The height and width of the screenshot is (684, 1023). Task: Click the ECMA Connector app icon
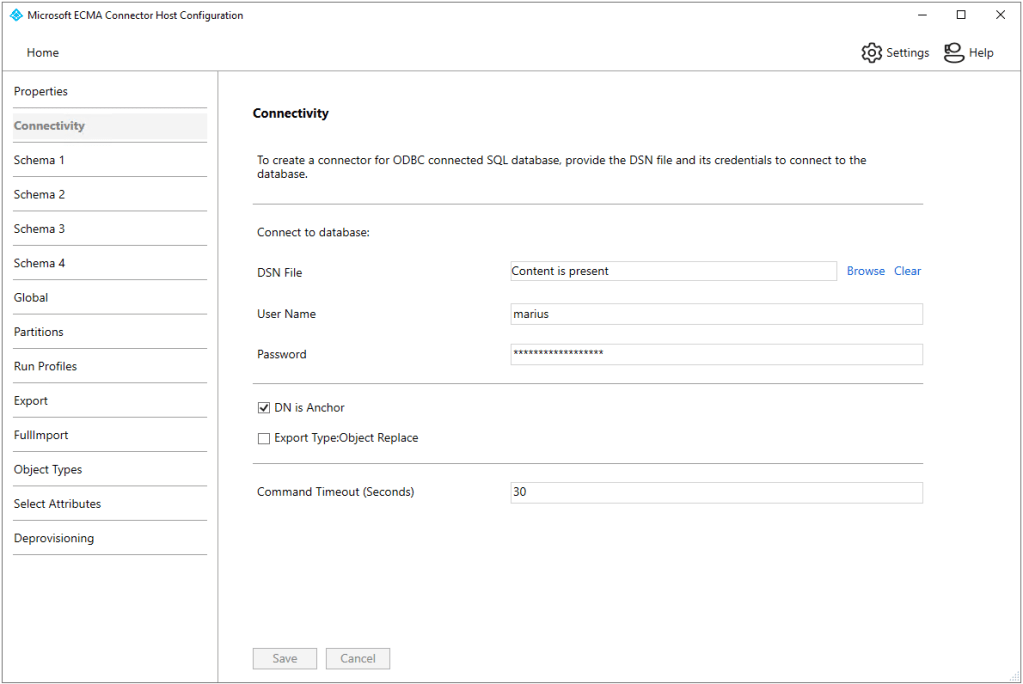(x=15, y=15)
